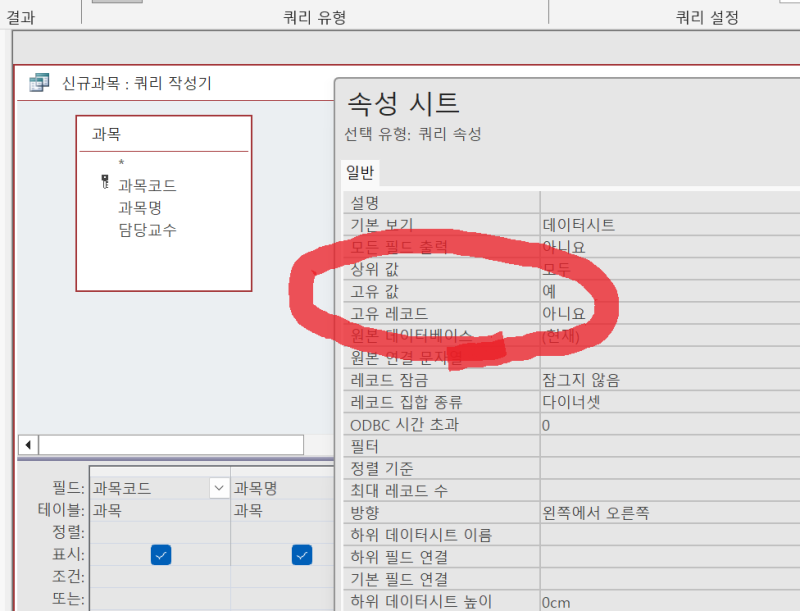
Task: Click the 하위 데이터시트 이름 value field
Action: tap(670, 534)
